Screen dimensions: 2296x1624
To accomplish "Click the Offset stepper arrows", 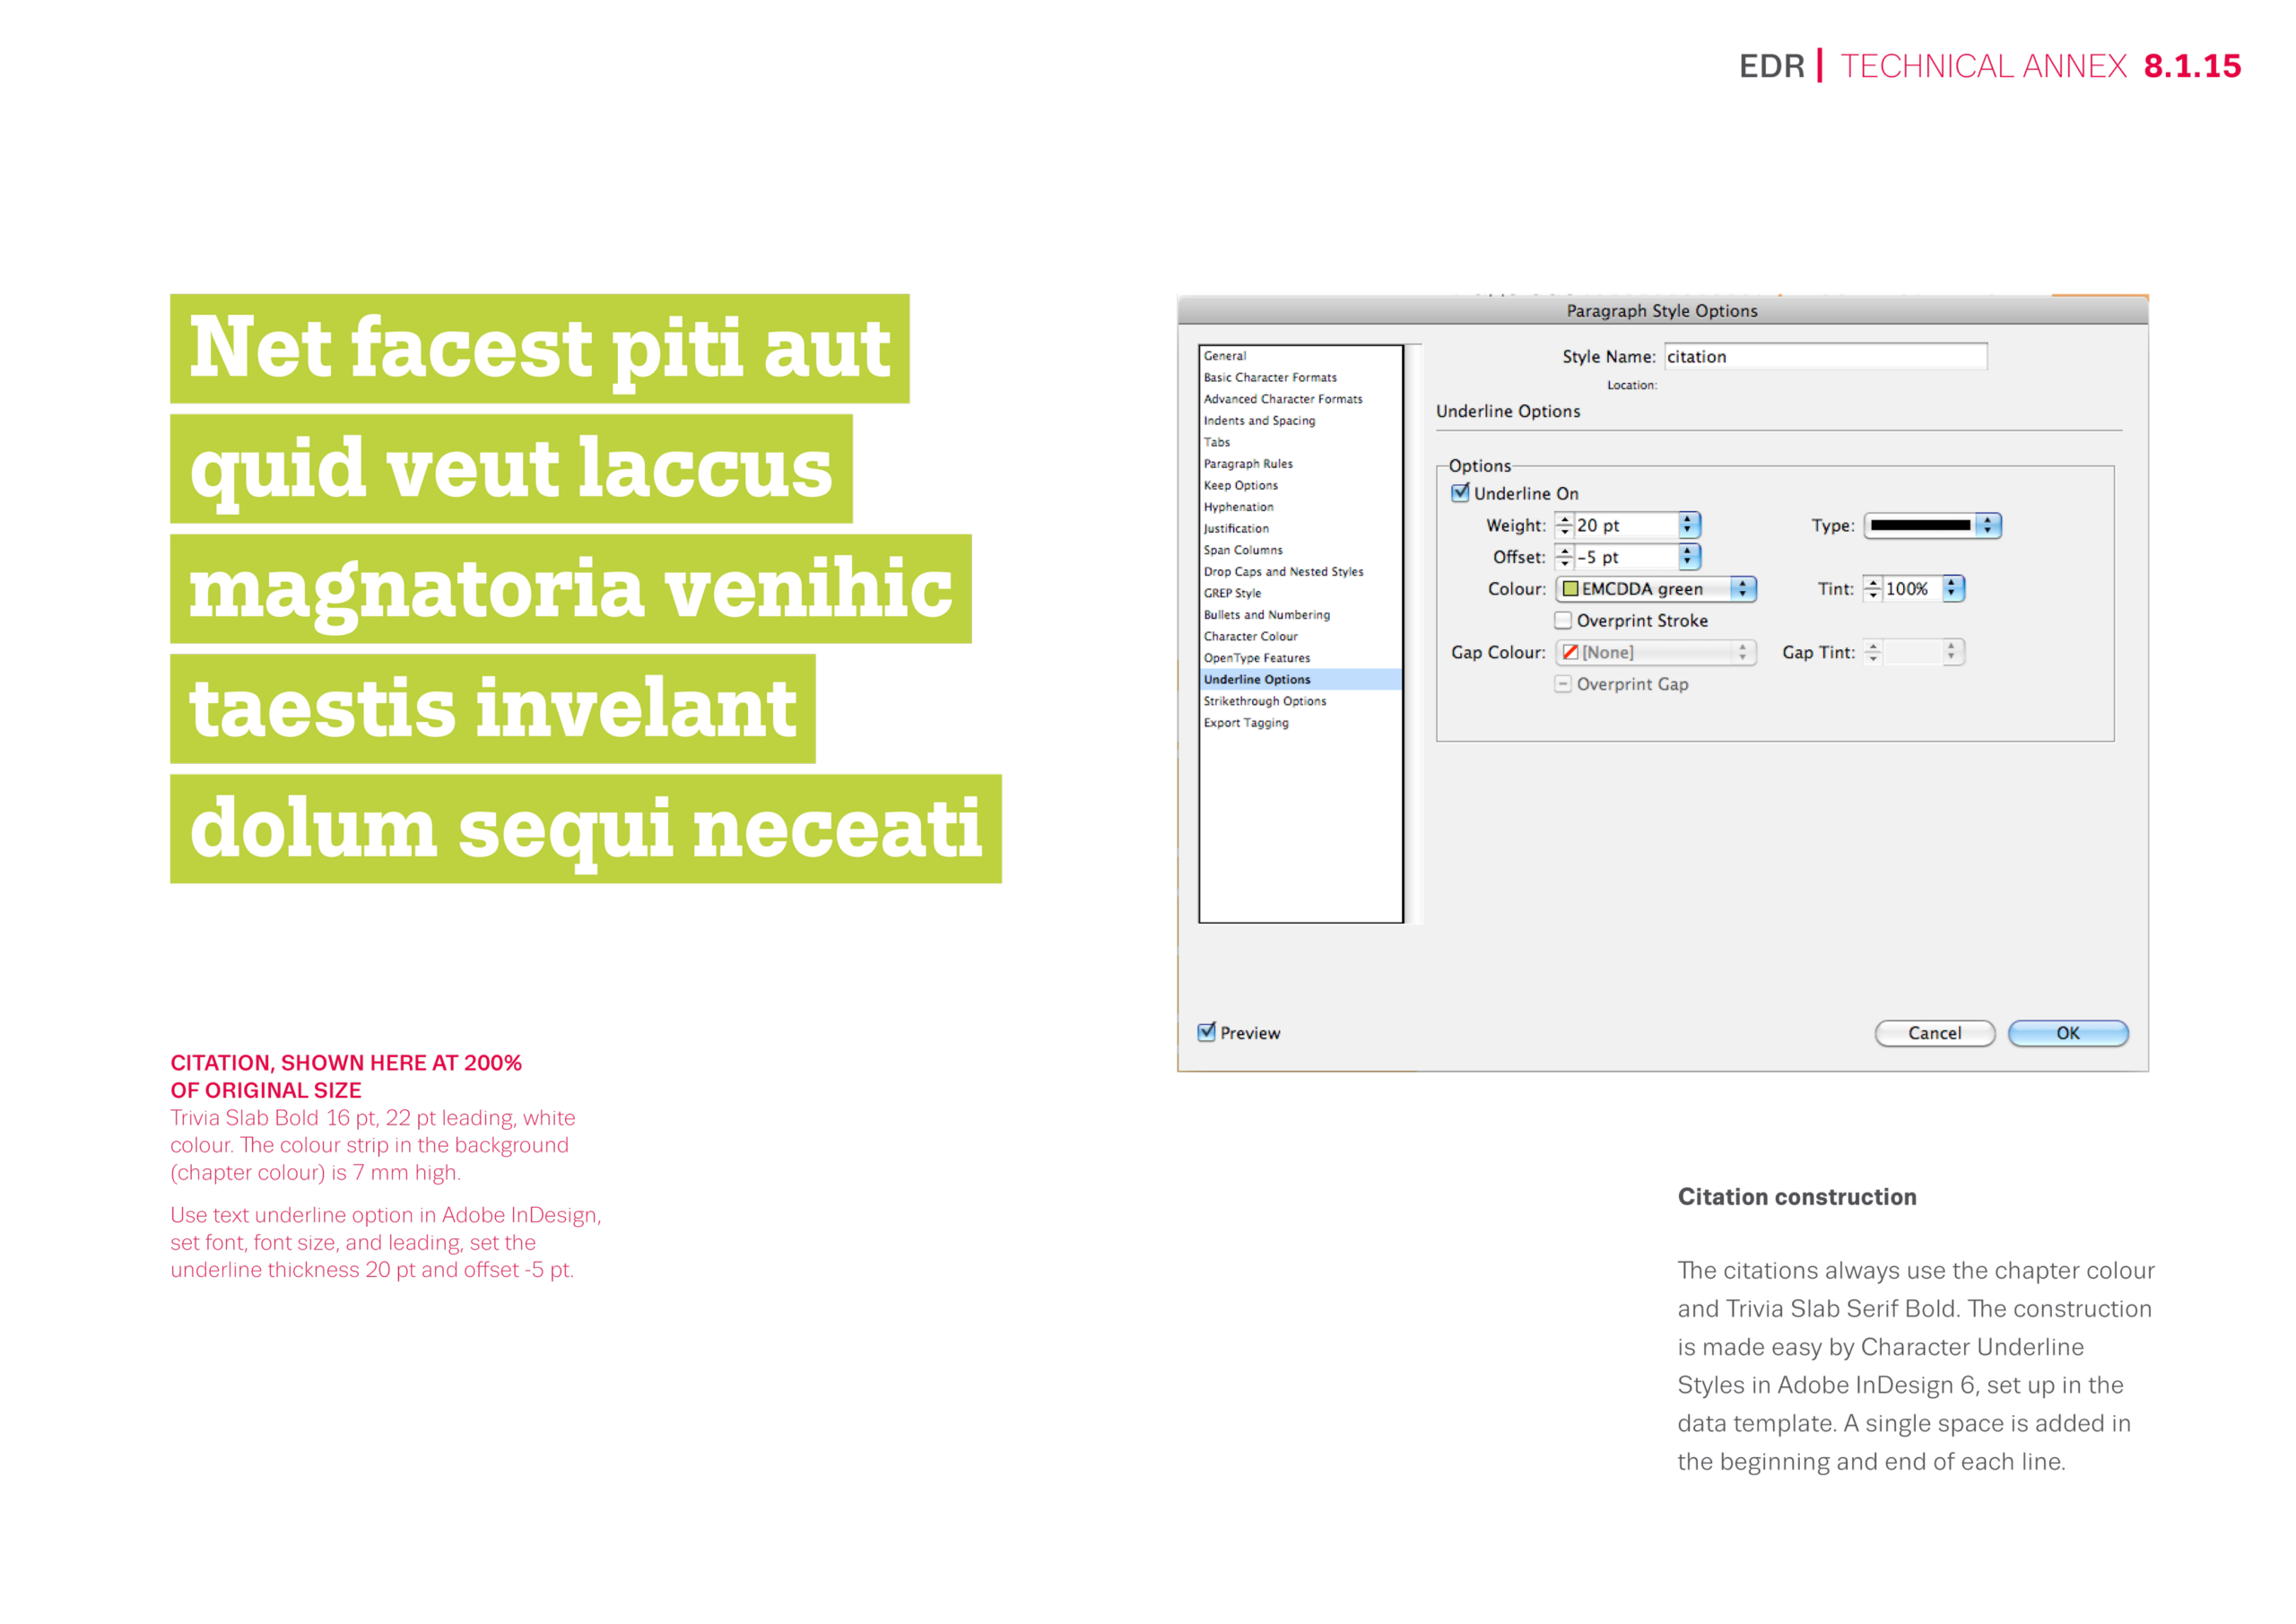I will (x=1564, y=557).
